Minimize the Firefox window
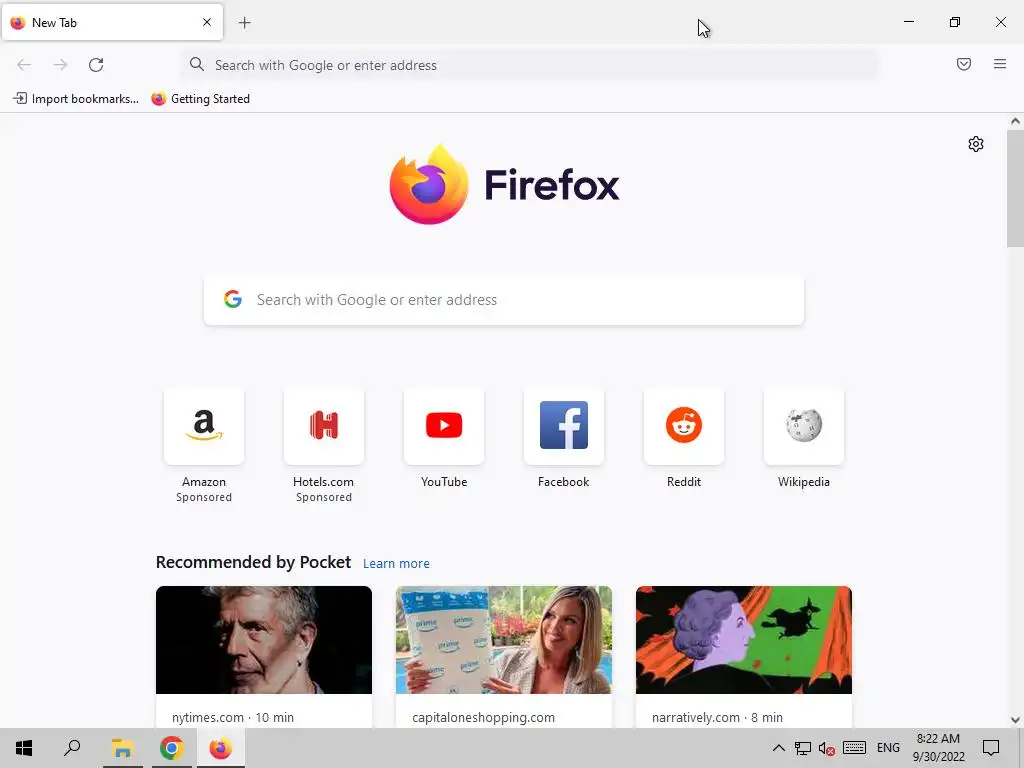The width and height of the screenshot is (1024, 768). [908, 22]
